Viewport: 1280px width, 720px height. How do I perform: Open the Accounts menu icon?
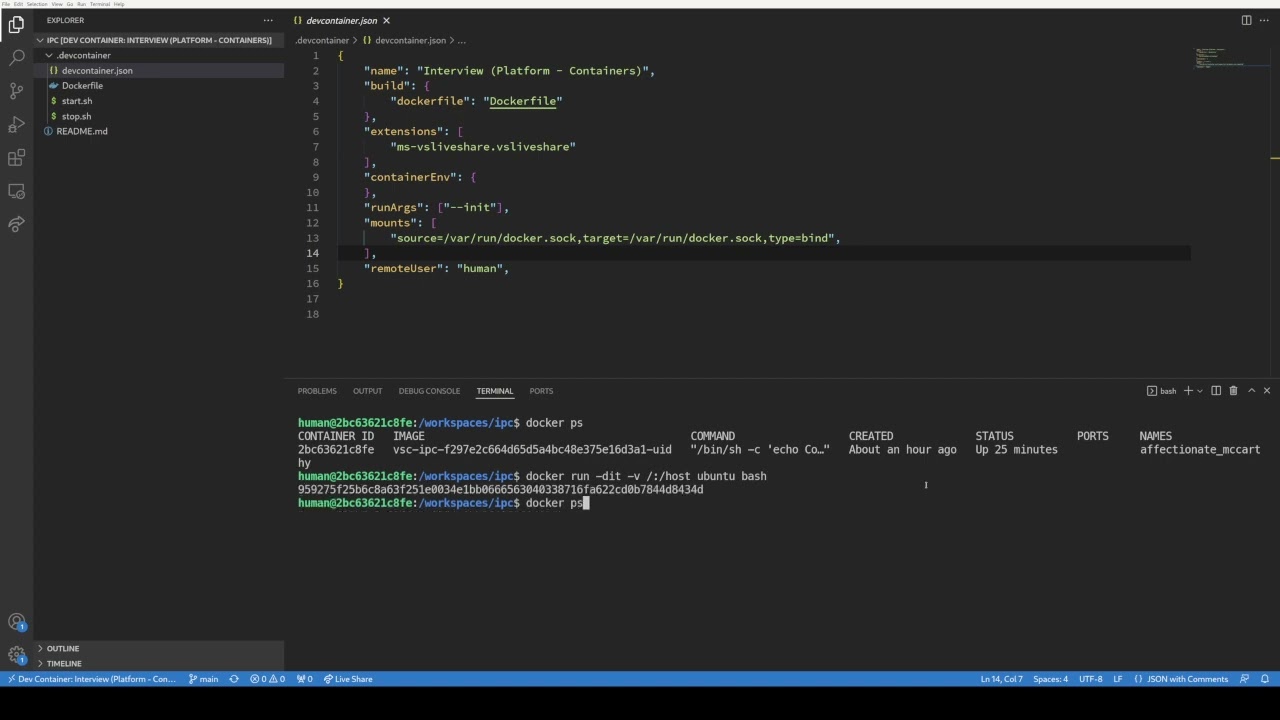point(16,622)
